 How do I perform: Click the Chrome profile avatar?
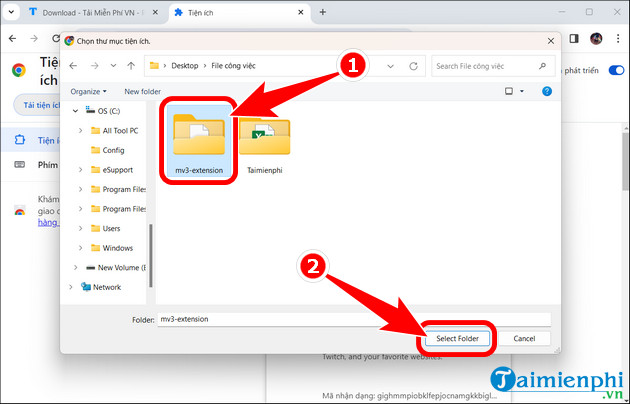point(596,38)
